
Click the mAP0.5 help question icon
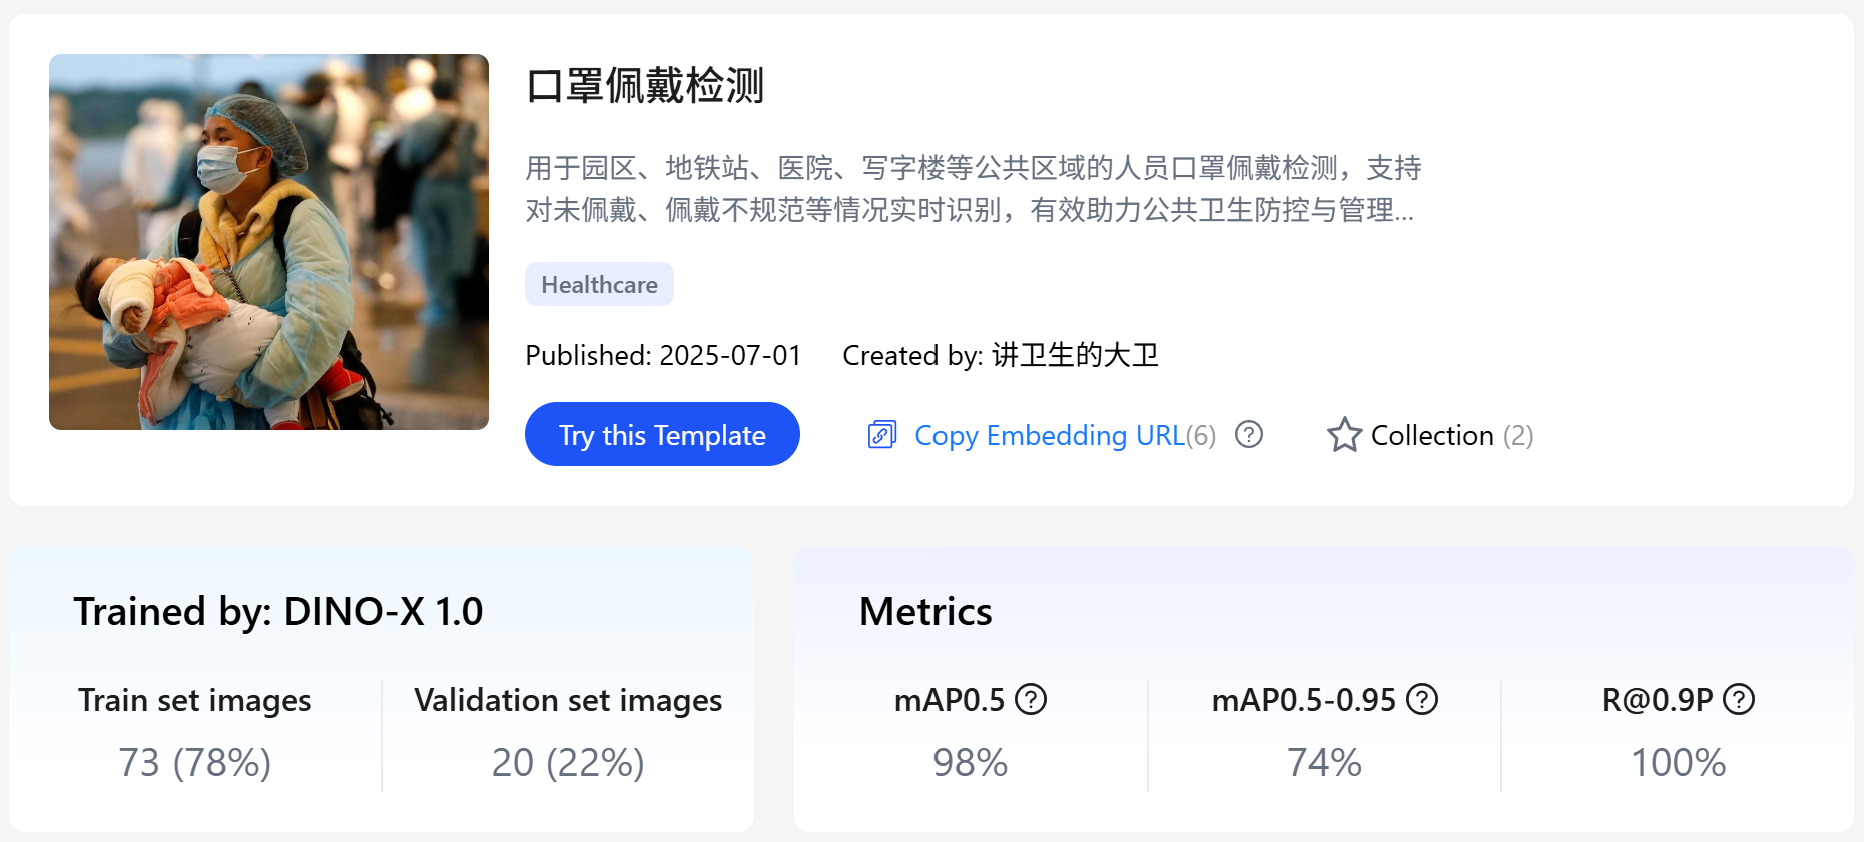pos(1031,699)
